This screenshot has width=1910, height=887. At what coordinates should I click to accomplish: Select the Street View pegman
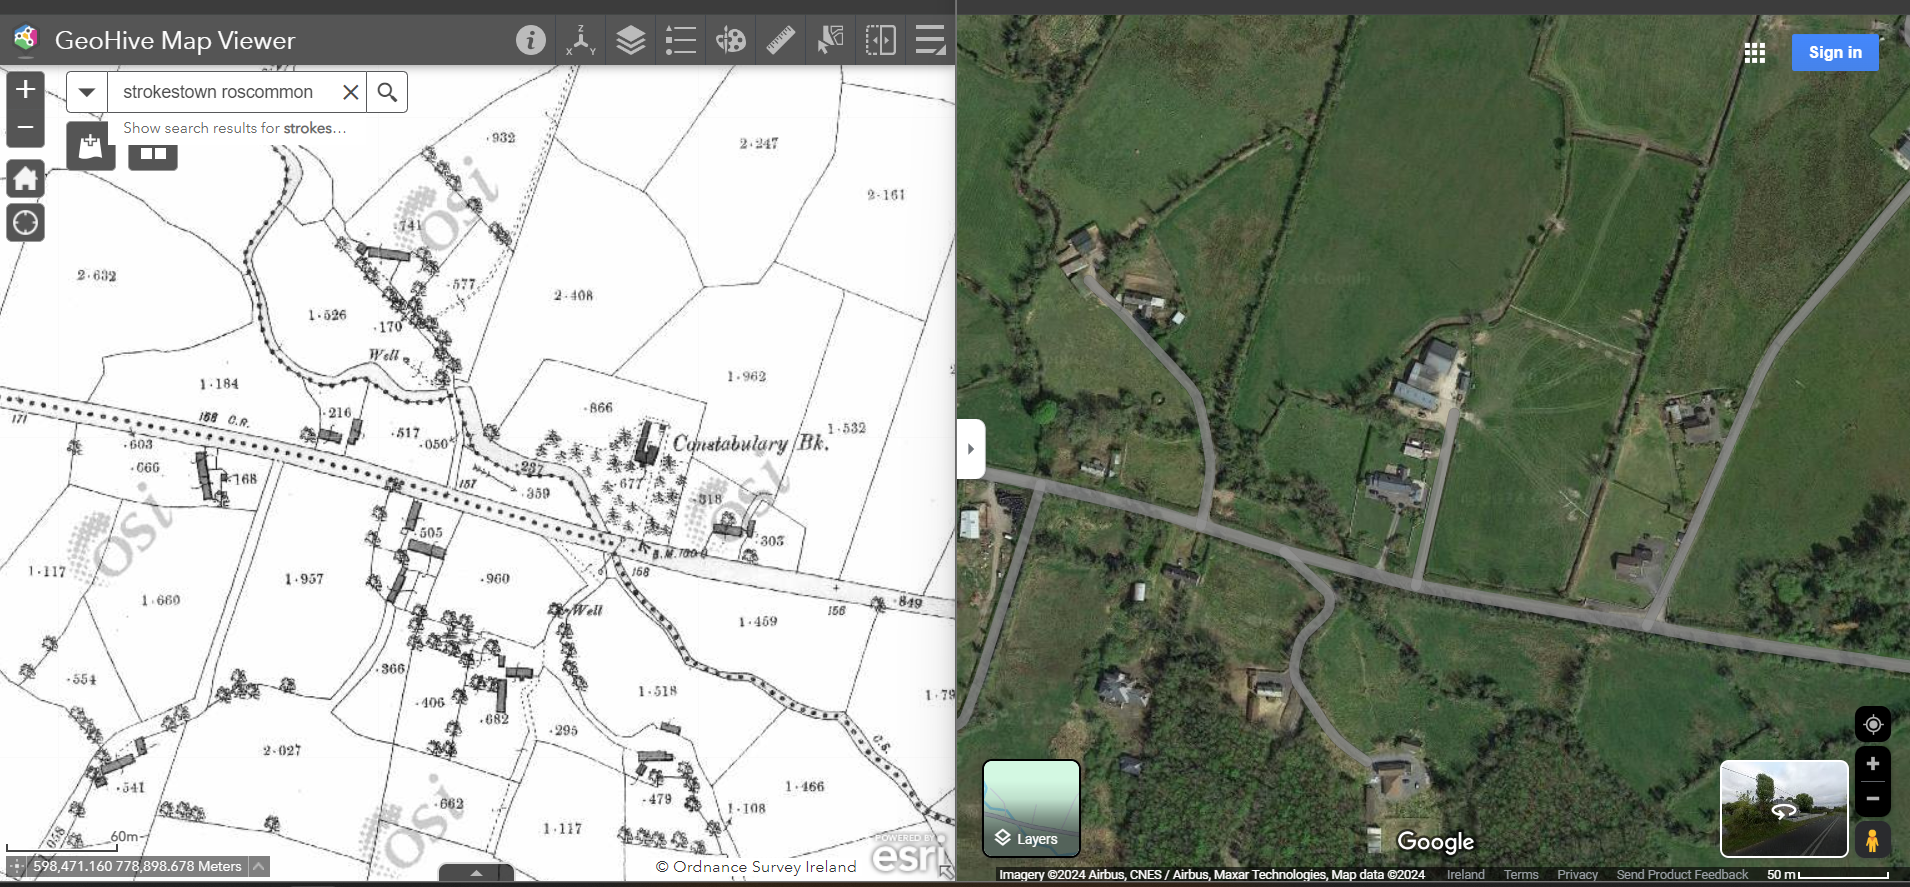tap(1873, 840)
